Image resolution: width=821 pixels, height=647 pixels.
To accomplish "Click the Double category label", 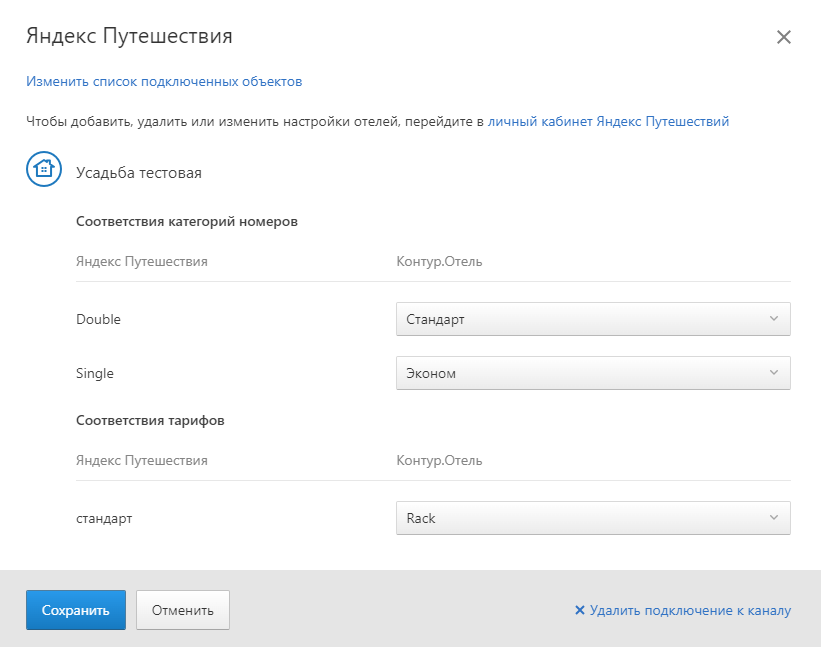I will (98, 319).
